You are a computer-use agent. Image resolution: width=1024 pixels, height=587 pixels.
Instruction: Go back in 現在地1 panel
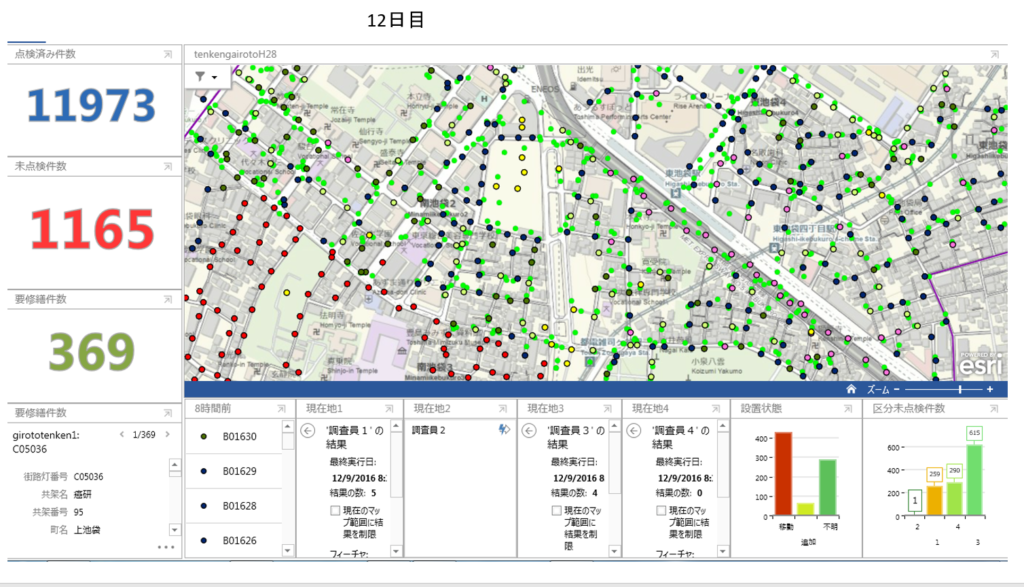307,431
